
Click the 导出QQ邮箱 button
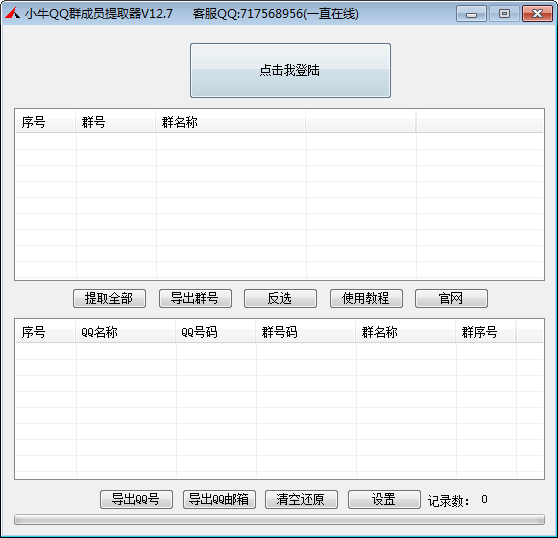219,499
